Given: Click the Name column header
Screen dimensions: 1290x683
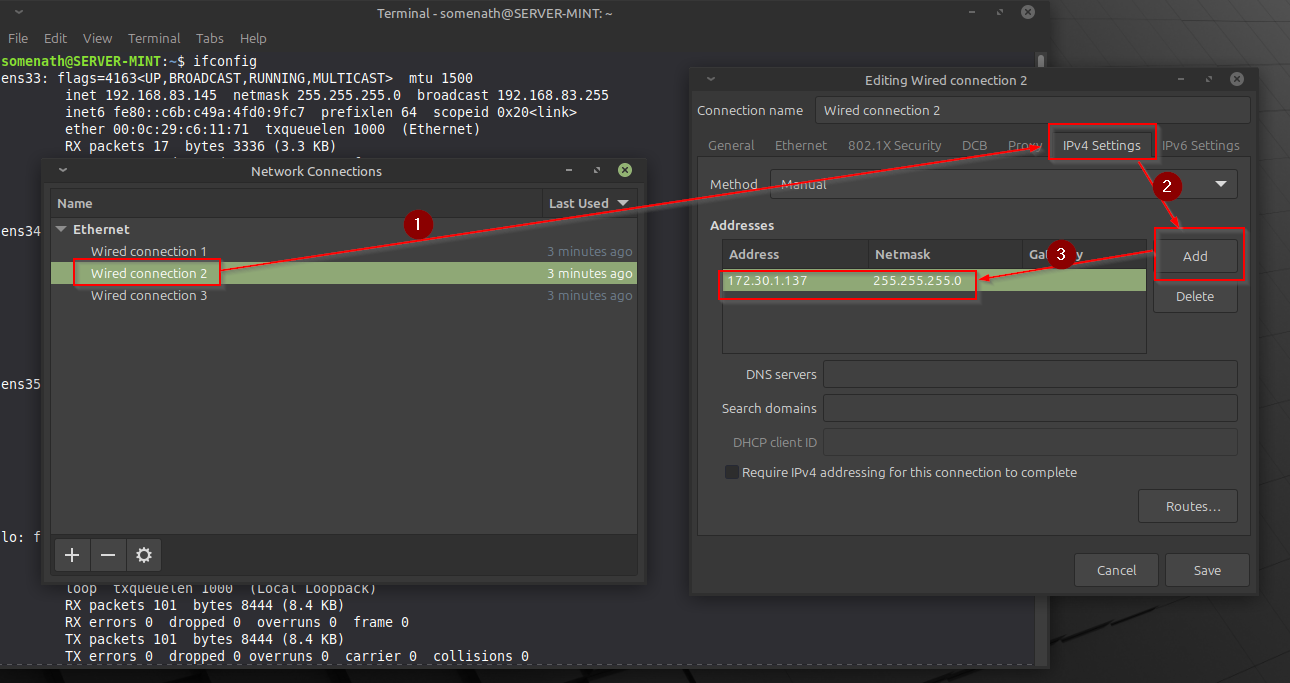Looking at the screenshot, I should pos(297,203).
